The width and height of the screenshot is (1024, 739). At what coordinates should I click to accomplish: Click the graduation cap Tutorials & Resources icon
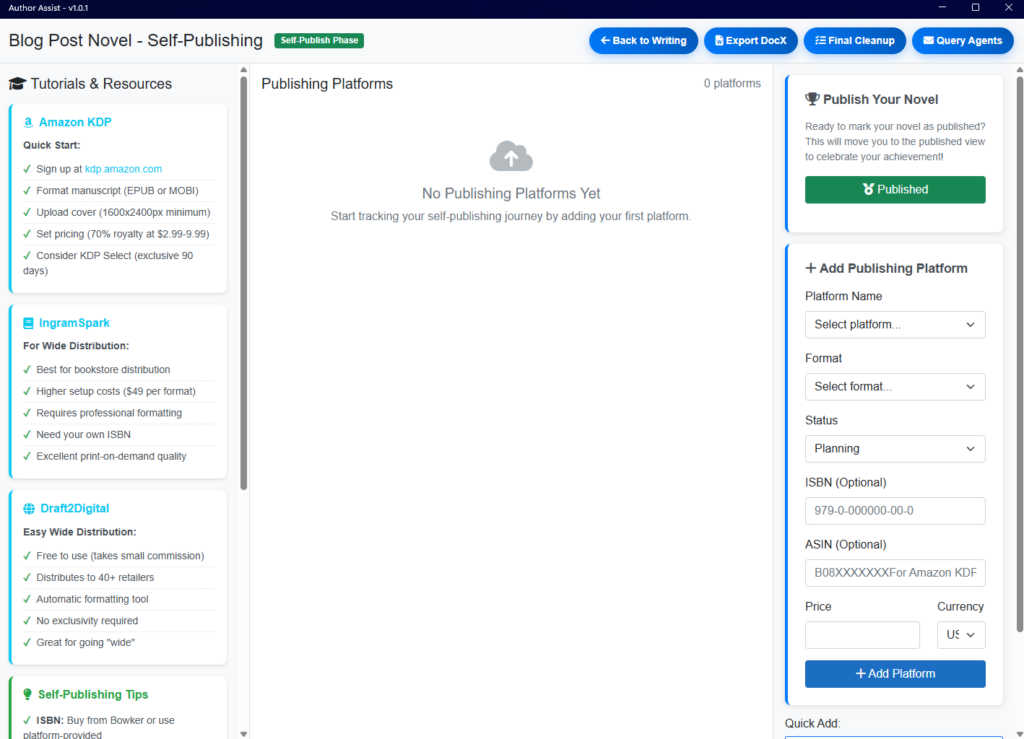click(x=17, y=84)
